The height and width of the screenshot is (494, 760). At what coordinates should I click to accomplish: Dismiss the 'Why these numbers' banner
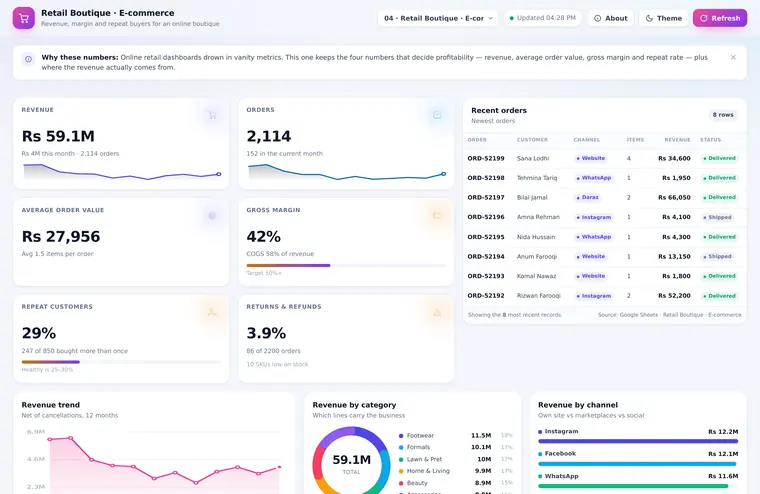point(733,57)
